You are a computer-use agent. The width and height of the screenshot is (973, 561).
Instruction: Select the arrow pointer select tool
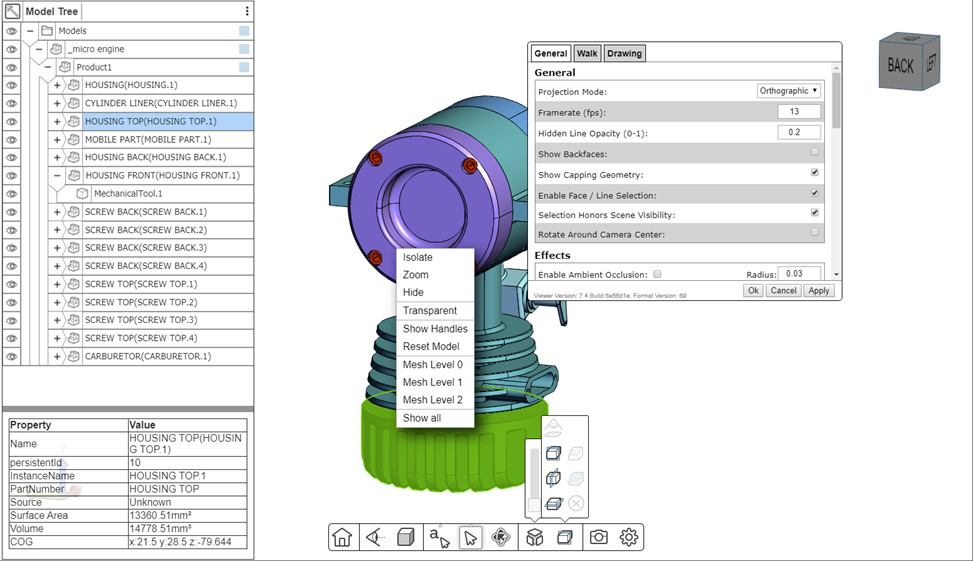click(470, 538)
